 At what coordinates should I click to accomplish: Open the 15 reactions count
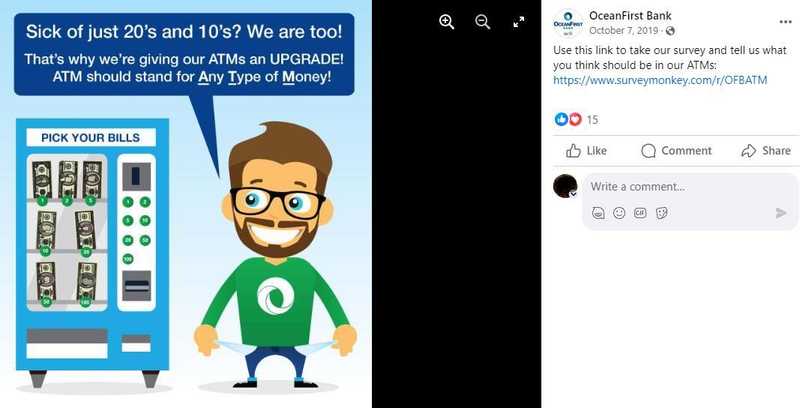point(592,120)
